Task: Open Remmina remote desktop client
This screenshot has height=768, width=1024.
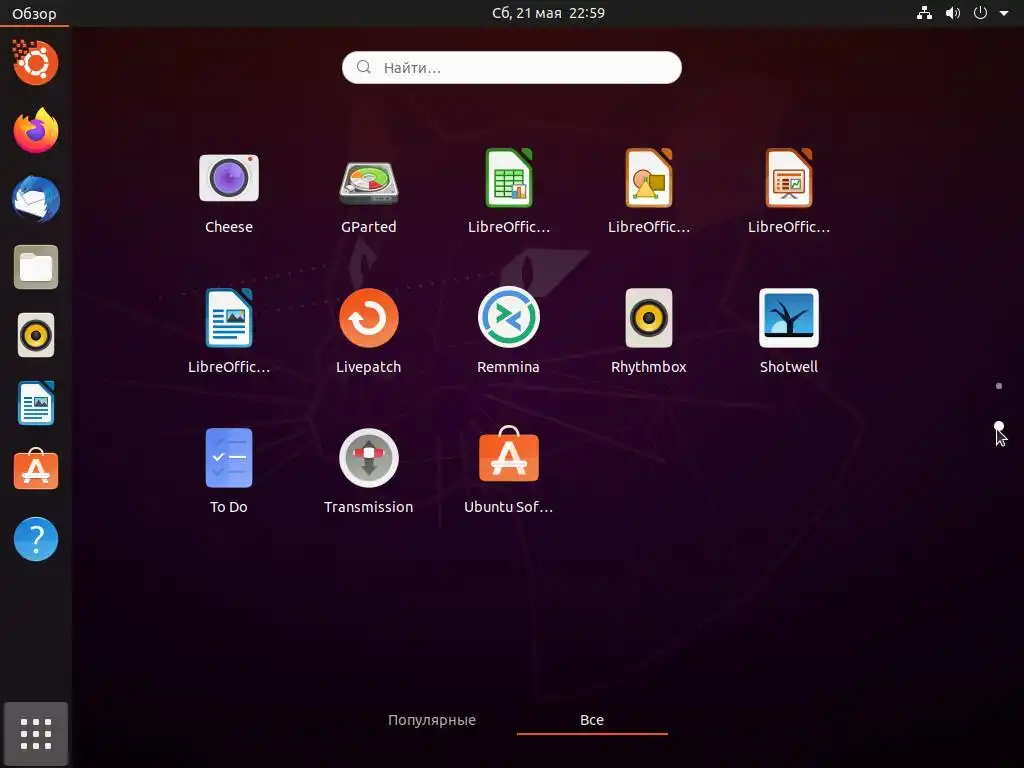Action: (509, 317)
